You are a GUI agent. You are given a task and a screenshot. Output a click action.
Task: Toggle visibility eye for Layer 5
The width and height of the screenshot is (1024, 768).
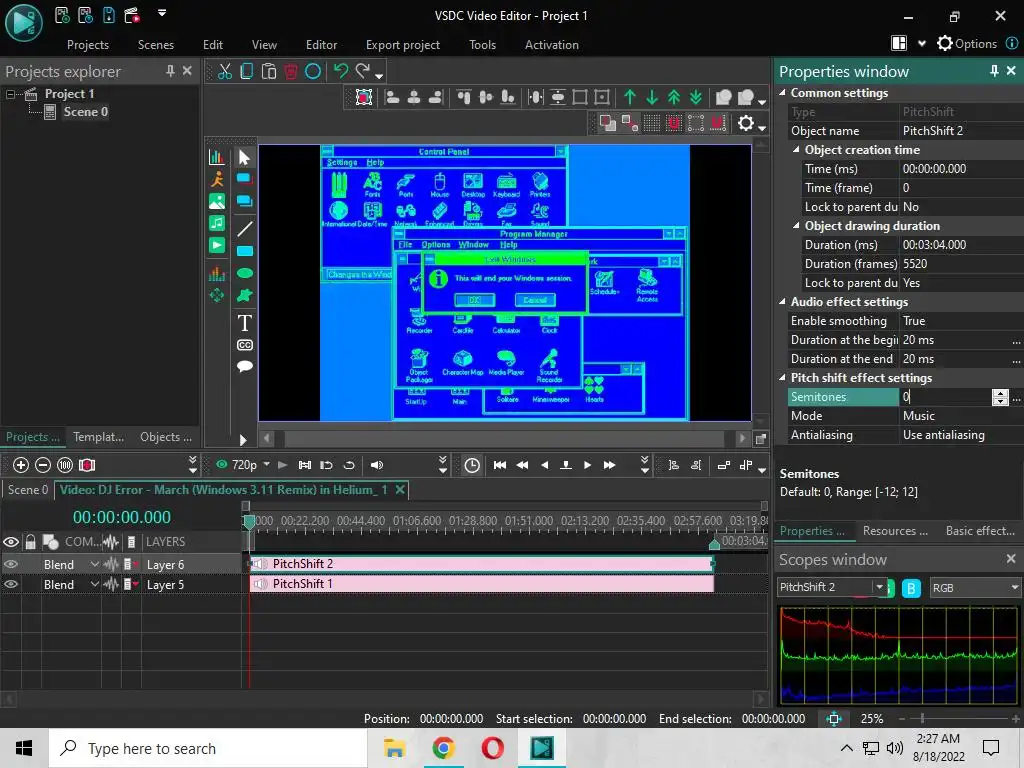(11, 584)
